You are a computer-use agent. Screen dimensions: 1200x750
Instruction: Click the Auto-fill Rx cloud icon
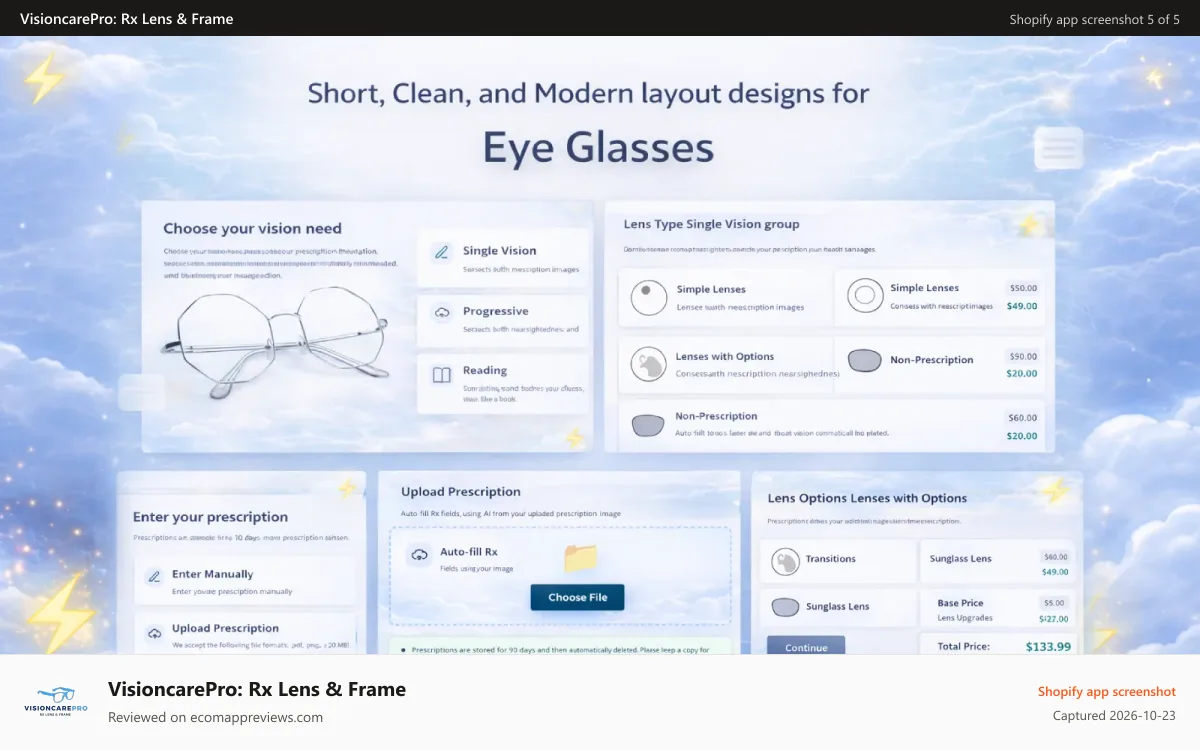pyautogui.click(x=418, y=555)
